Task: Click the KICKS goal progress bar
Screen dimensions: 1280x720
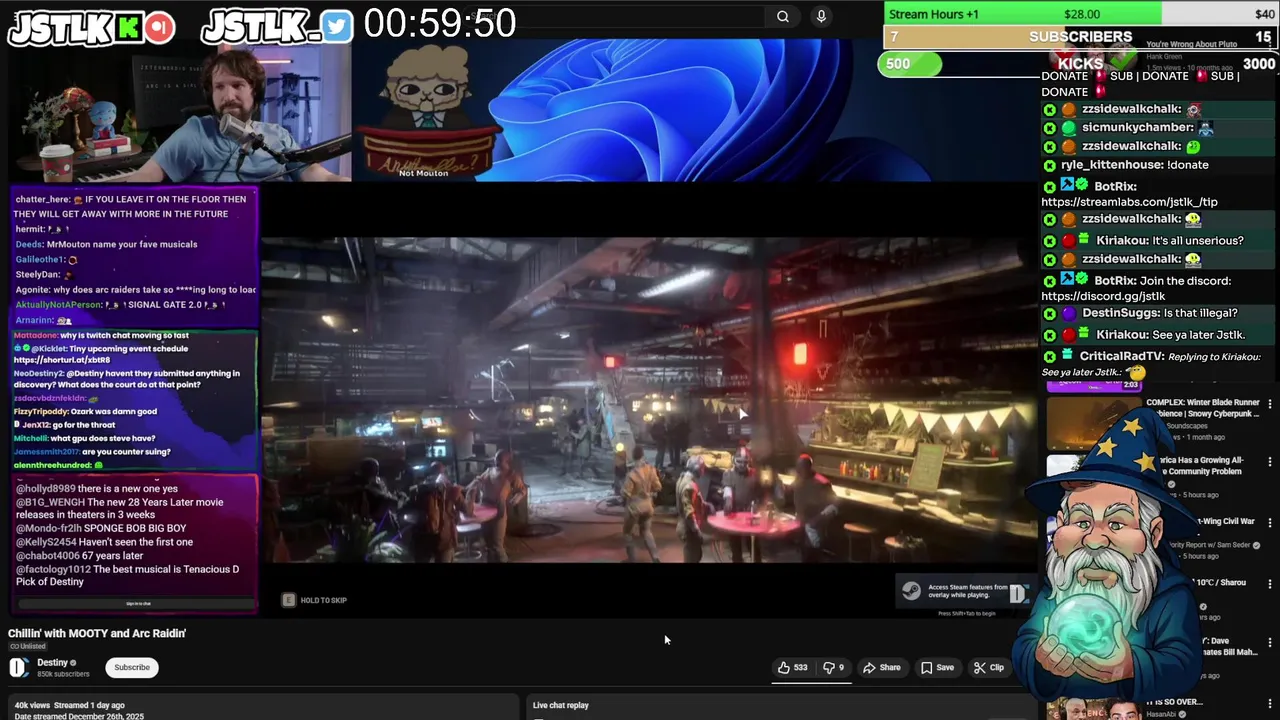Action: click(1080, 64)
